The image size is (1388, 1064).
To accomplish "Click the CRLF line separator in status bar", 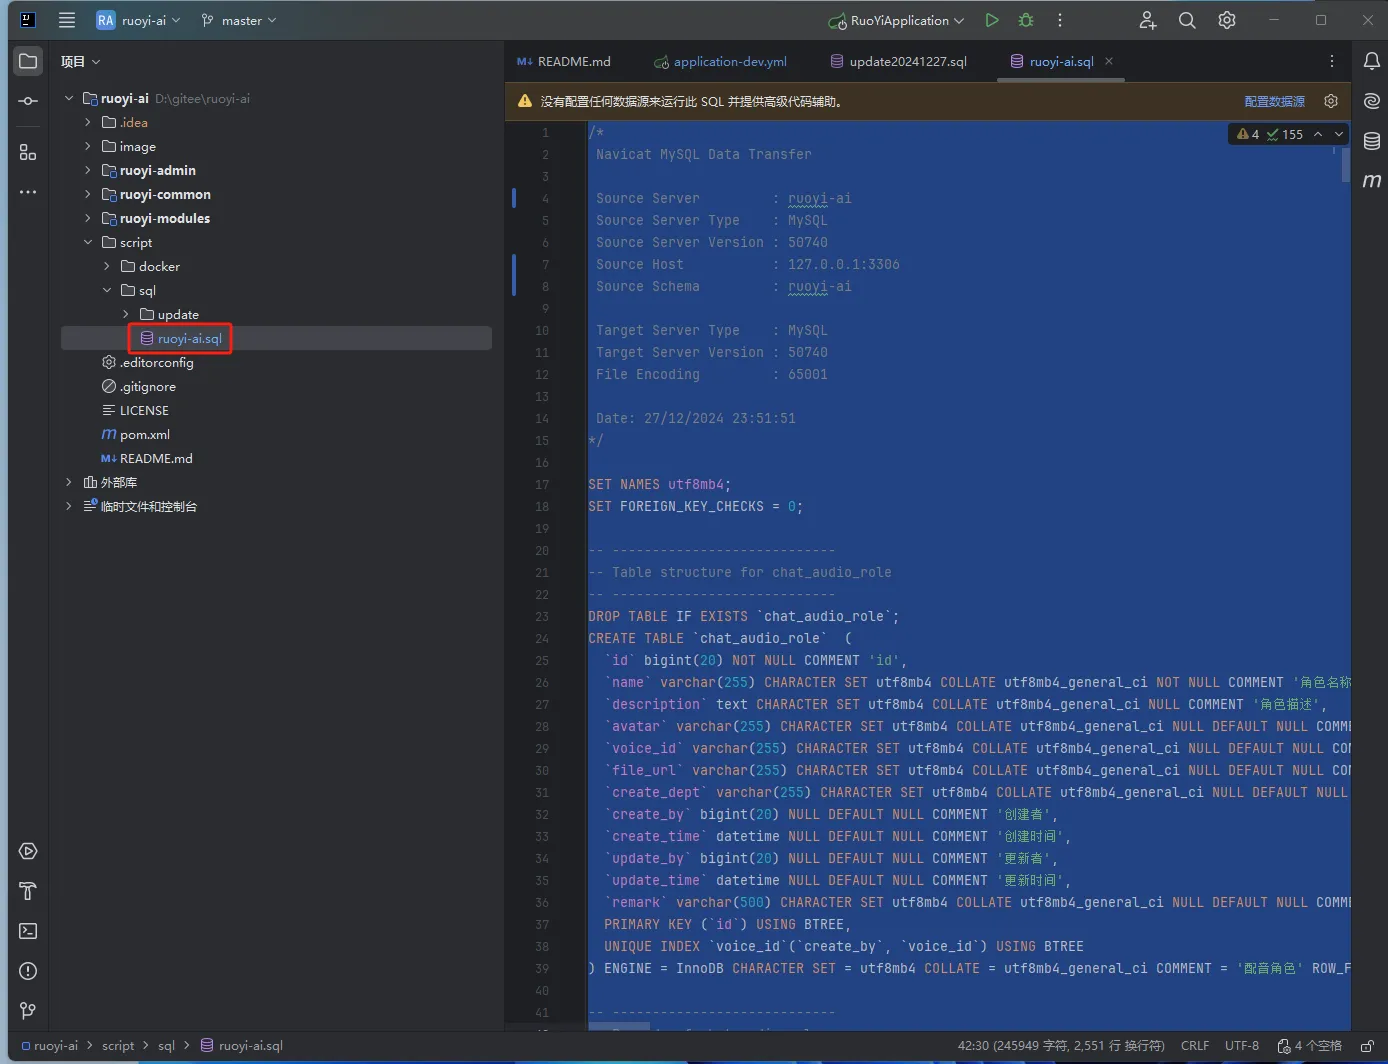I will [1194, 1046].
